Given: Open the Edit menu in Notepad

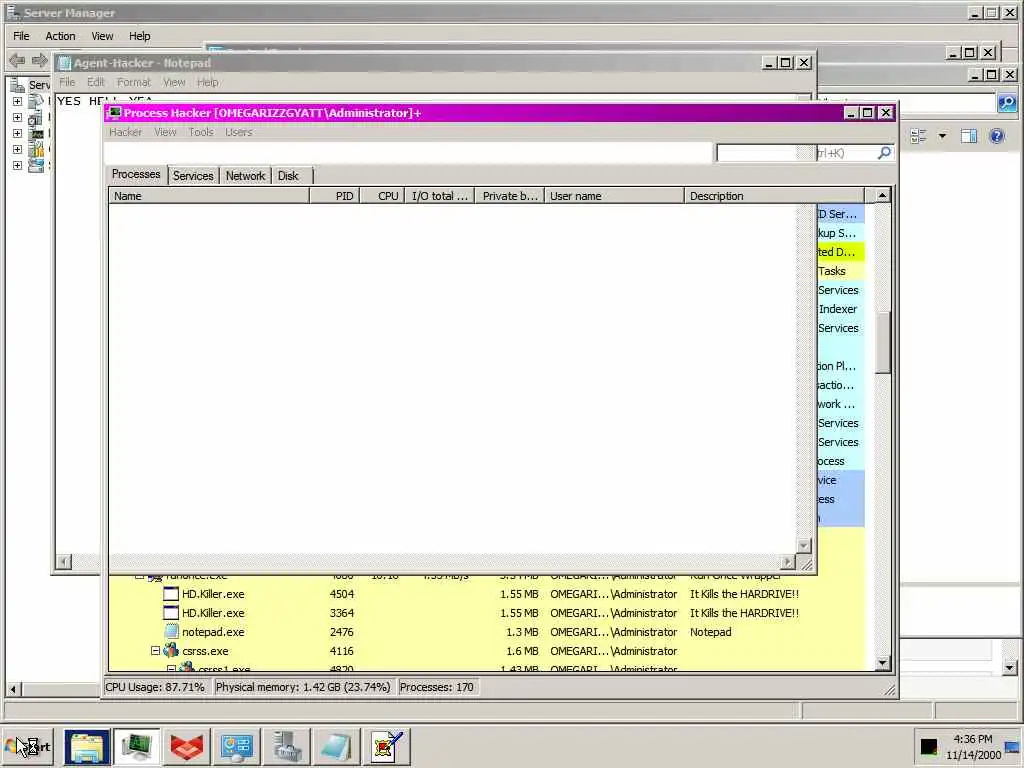Looking at the screenshot, I should pyautogui.click(x=96, y=82).
